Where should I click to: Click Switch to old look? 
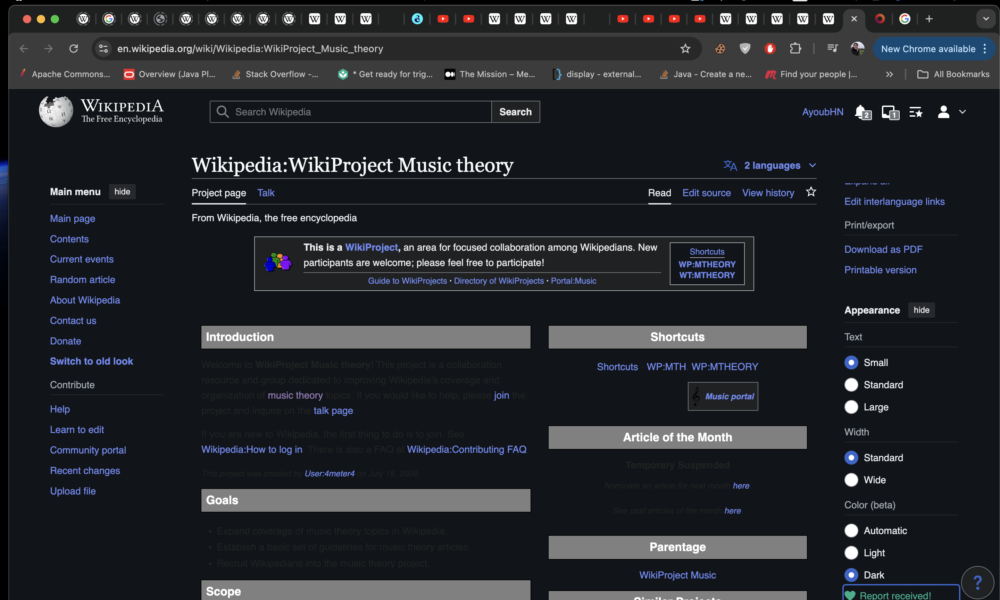pos(91,361)
